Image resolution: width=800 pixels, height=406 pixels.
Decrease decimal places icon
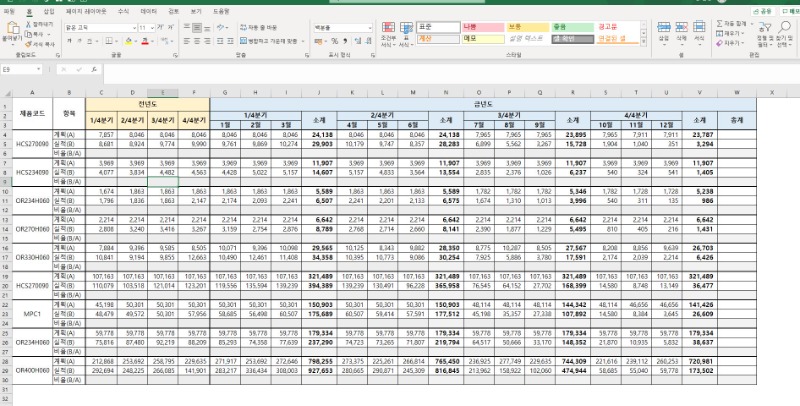coord(368,41)
